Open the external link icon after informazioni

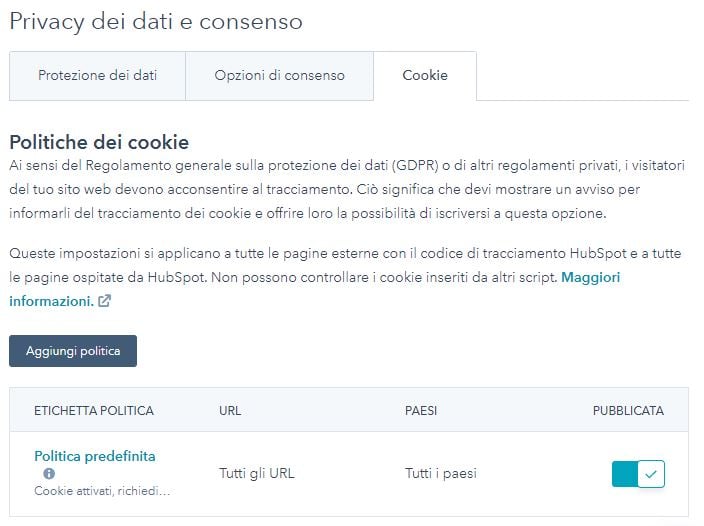(x=104, y=301)
